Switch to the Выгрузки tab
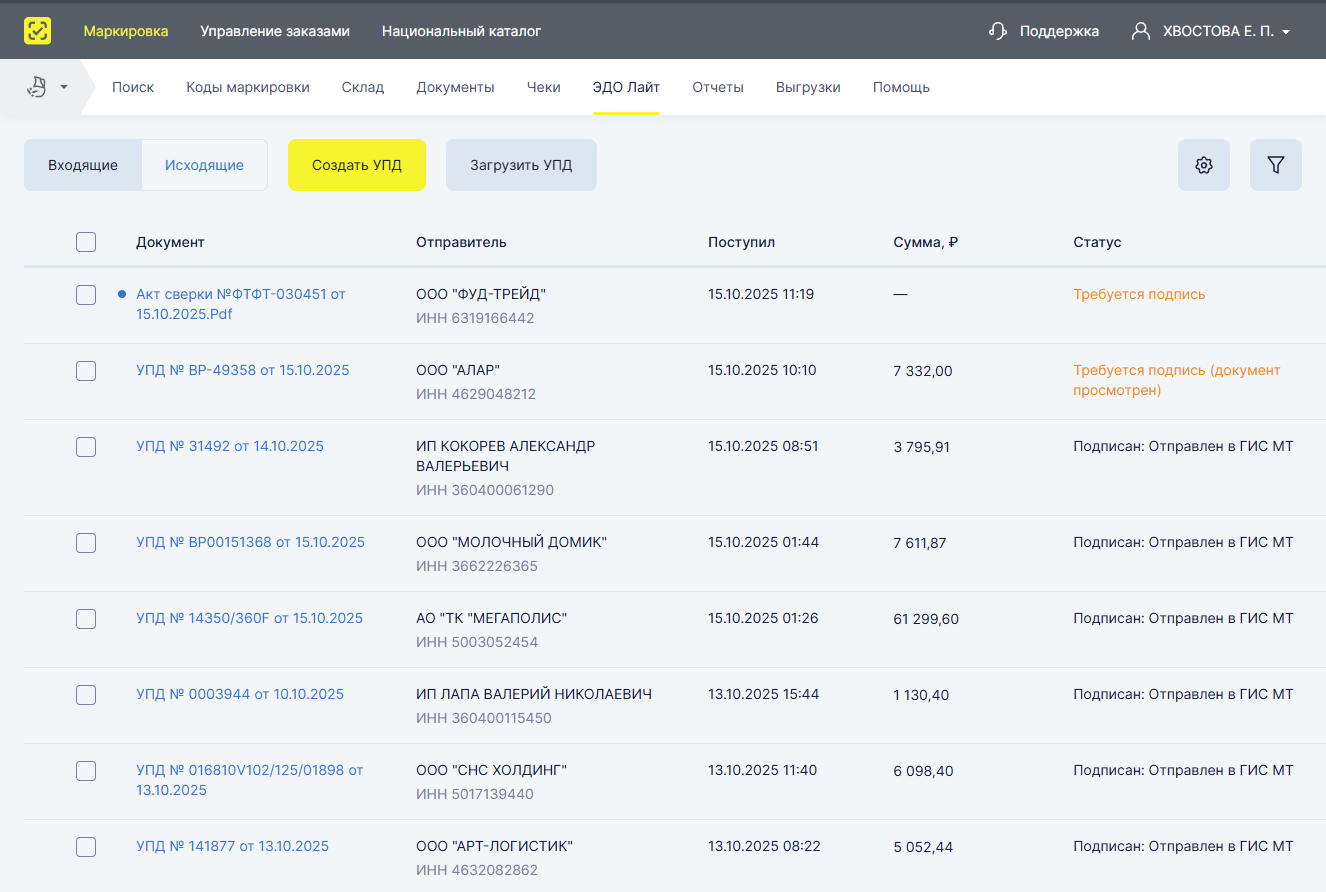This screenshot has height=892, width=1326. 808,87
